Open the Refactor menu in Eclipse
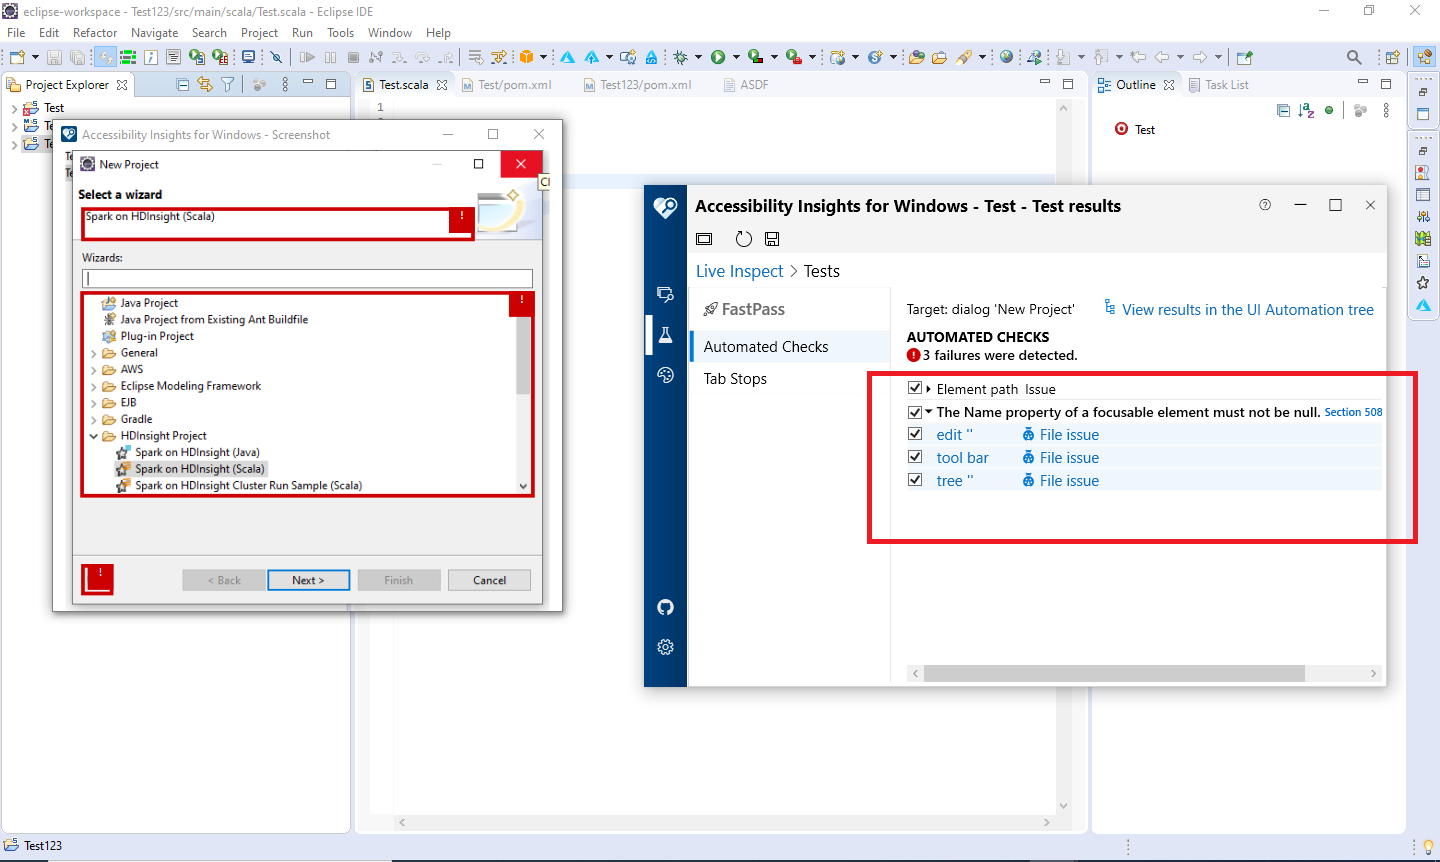 pos(95,32)
